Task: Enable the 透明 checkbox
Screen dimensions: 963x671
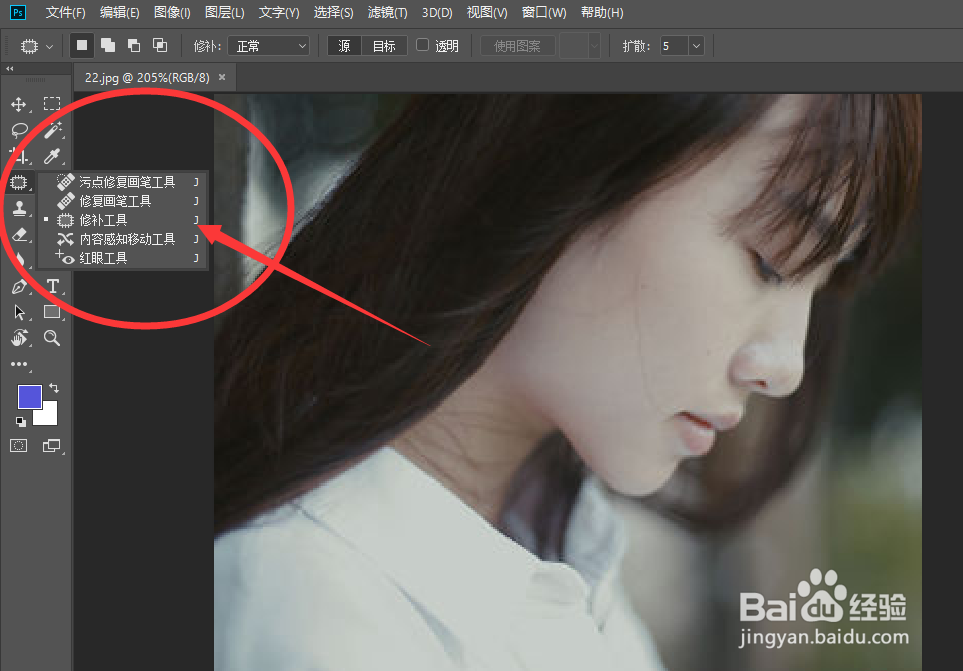Action: click(423, 45)
